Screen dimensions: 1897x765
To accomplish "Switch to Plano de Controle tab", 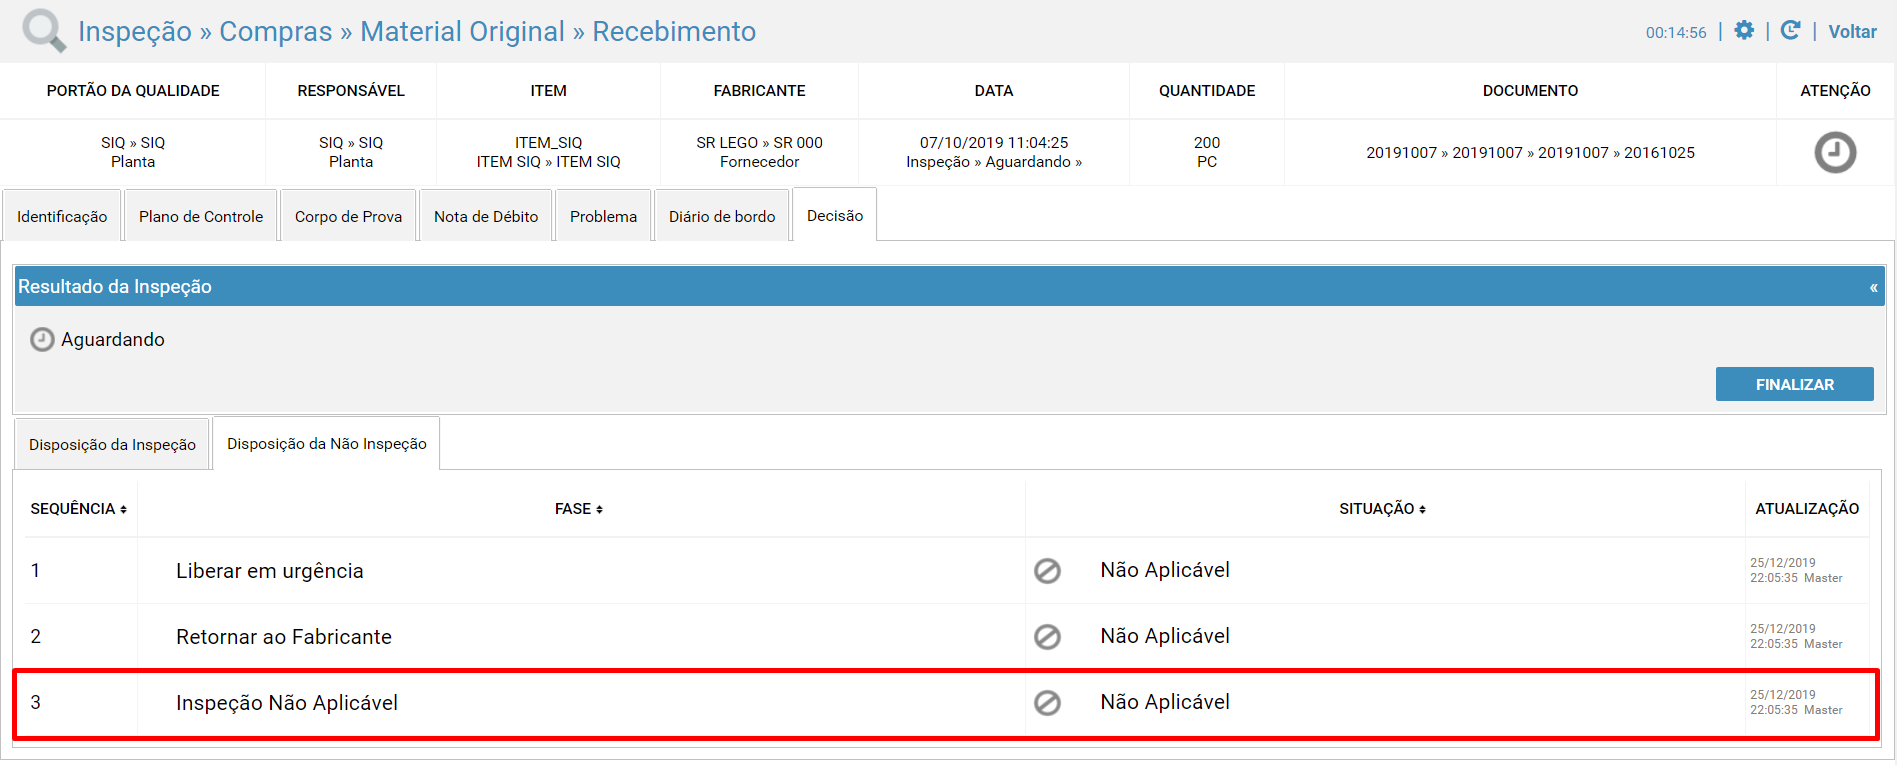I will coord(201,216).
